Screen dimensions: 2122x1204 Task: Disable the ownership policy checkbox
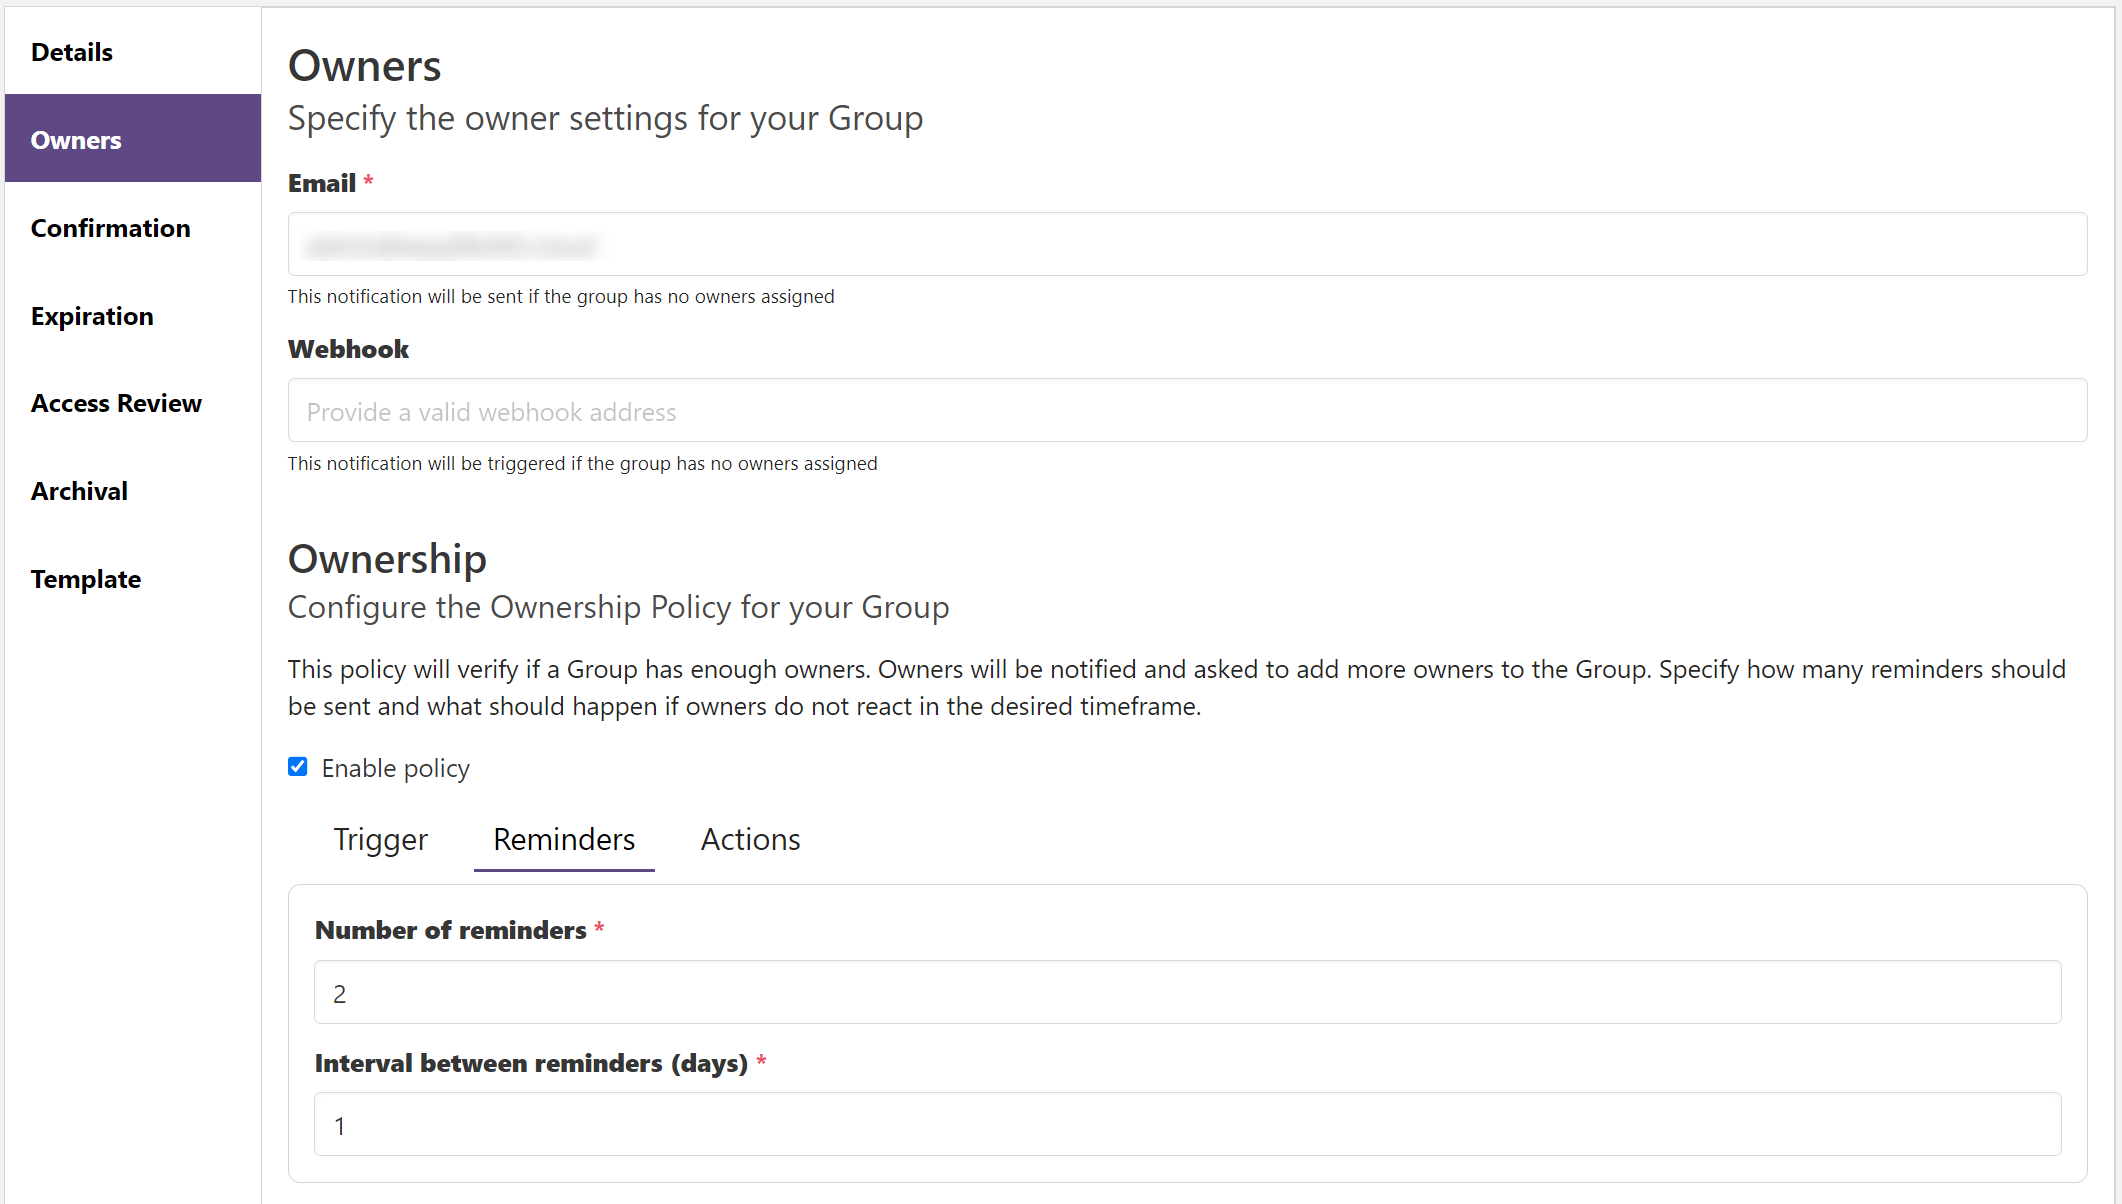(298, 766)
